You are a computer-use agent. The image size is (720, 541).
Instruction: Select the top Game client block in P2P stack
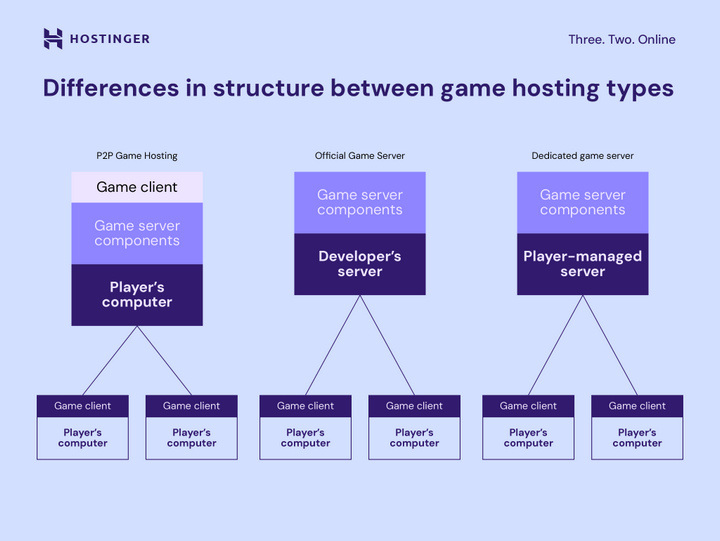click(137, 187)
